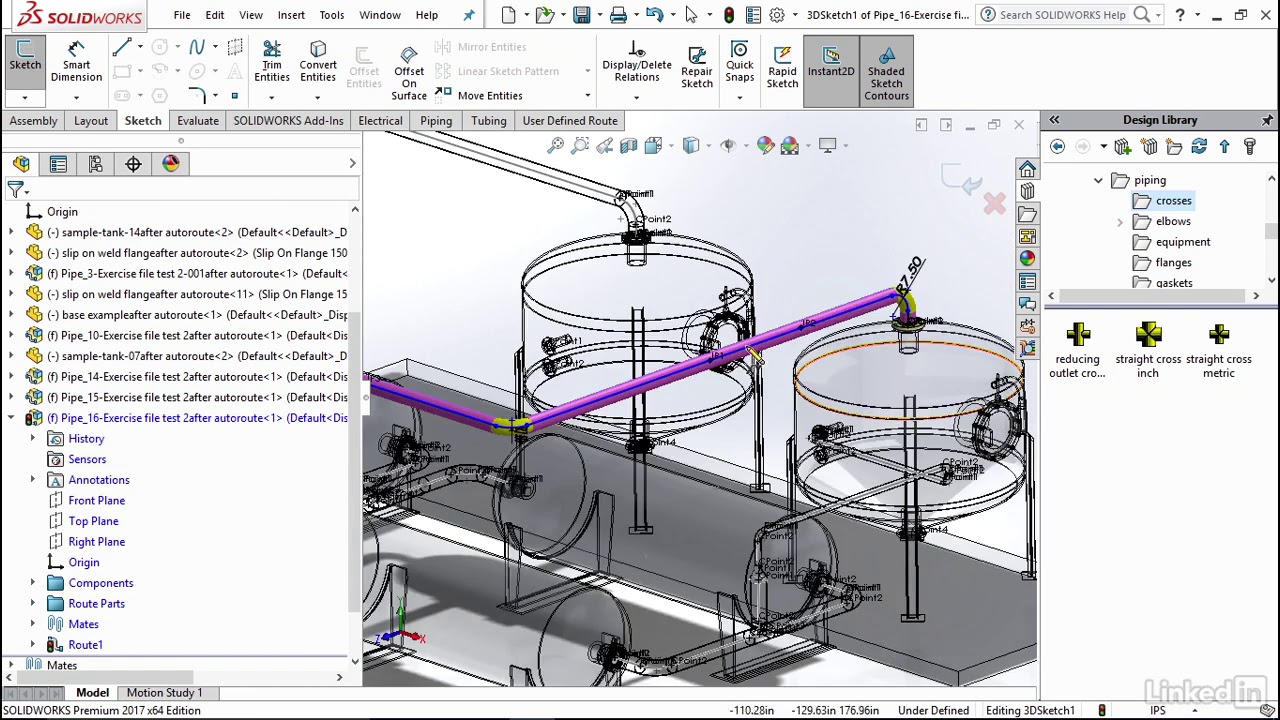Open the File Explorer task pane icon
The image size is (1280, 720).
click(x=1027, y=214)
